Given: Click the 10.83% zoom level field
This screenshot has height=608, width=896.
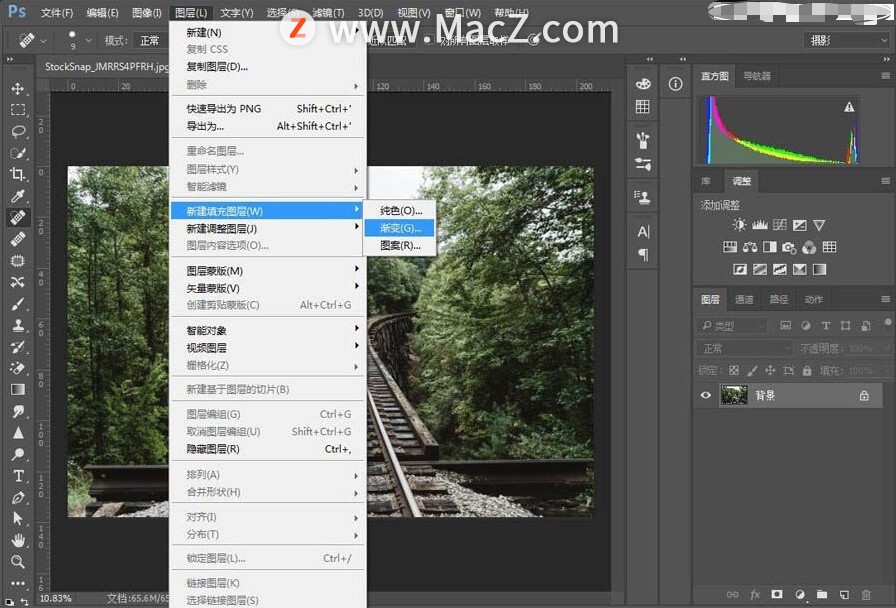Looking at the screenshot, I should [55, 598].
